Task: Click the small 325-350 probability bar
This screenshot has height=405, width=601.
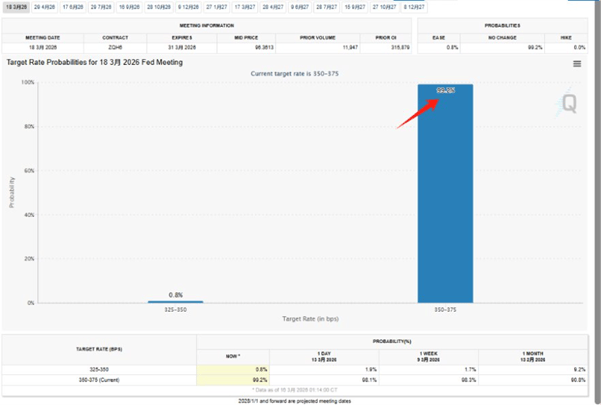Action: tap(175, 301)
